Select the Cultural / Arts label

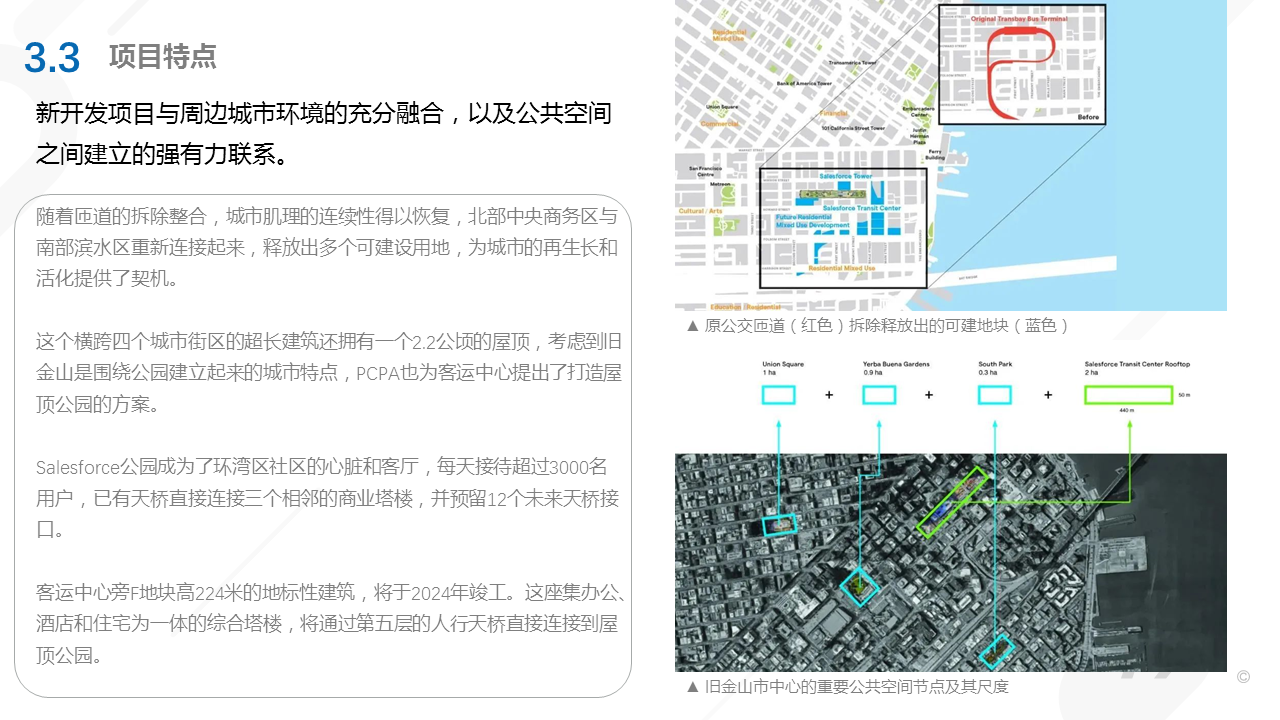pyautogui.click(x=700, y=211)
